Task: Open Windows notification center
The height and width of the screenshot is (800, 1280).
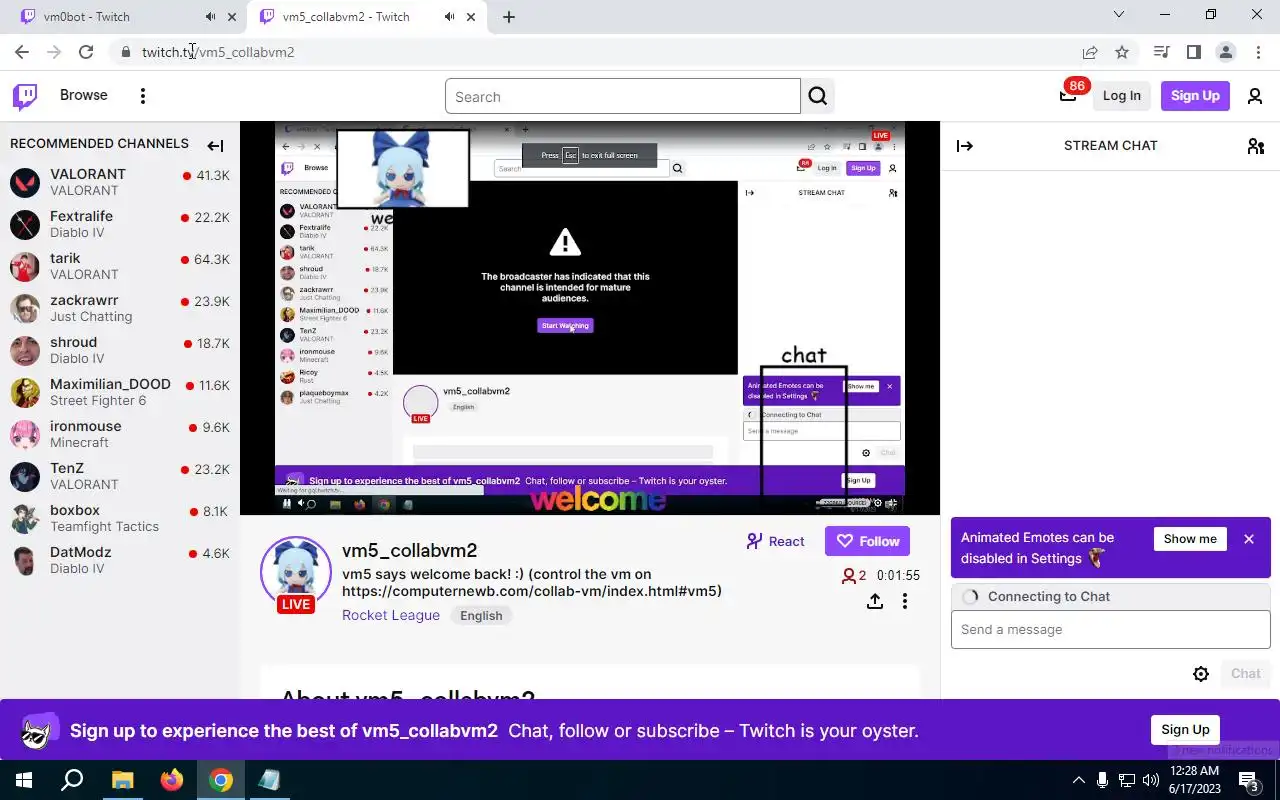Action: 1248,780
